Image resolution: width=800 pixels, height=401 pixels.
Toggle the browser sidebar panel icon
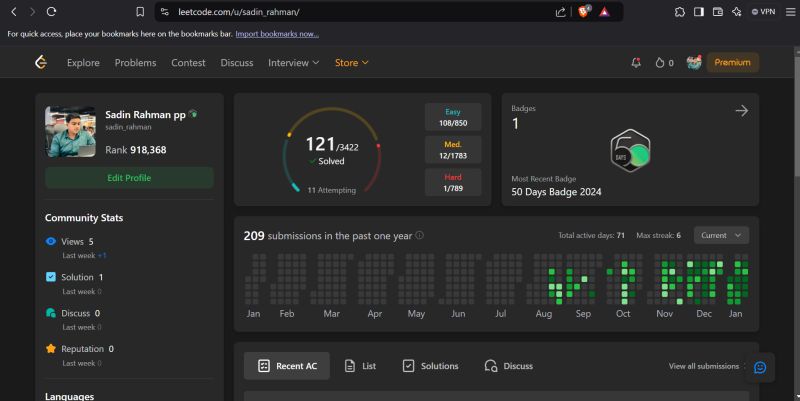[698, 12]
